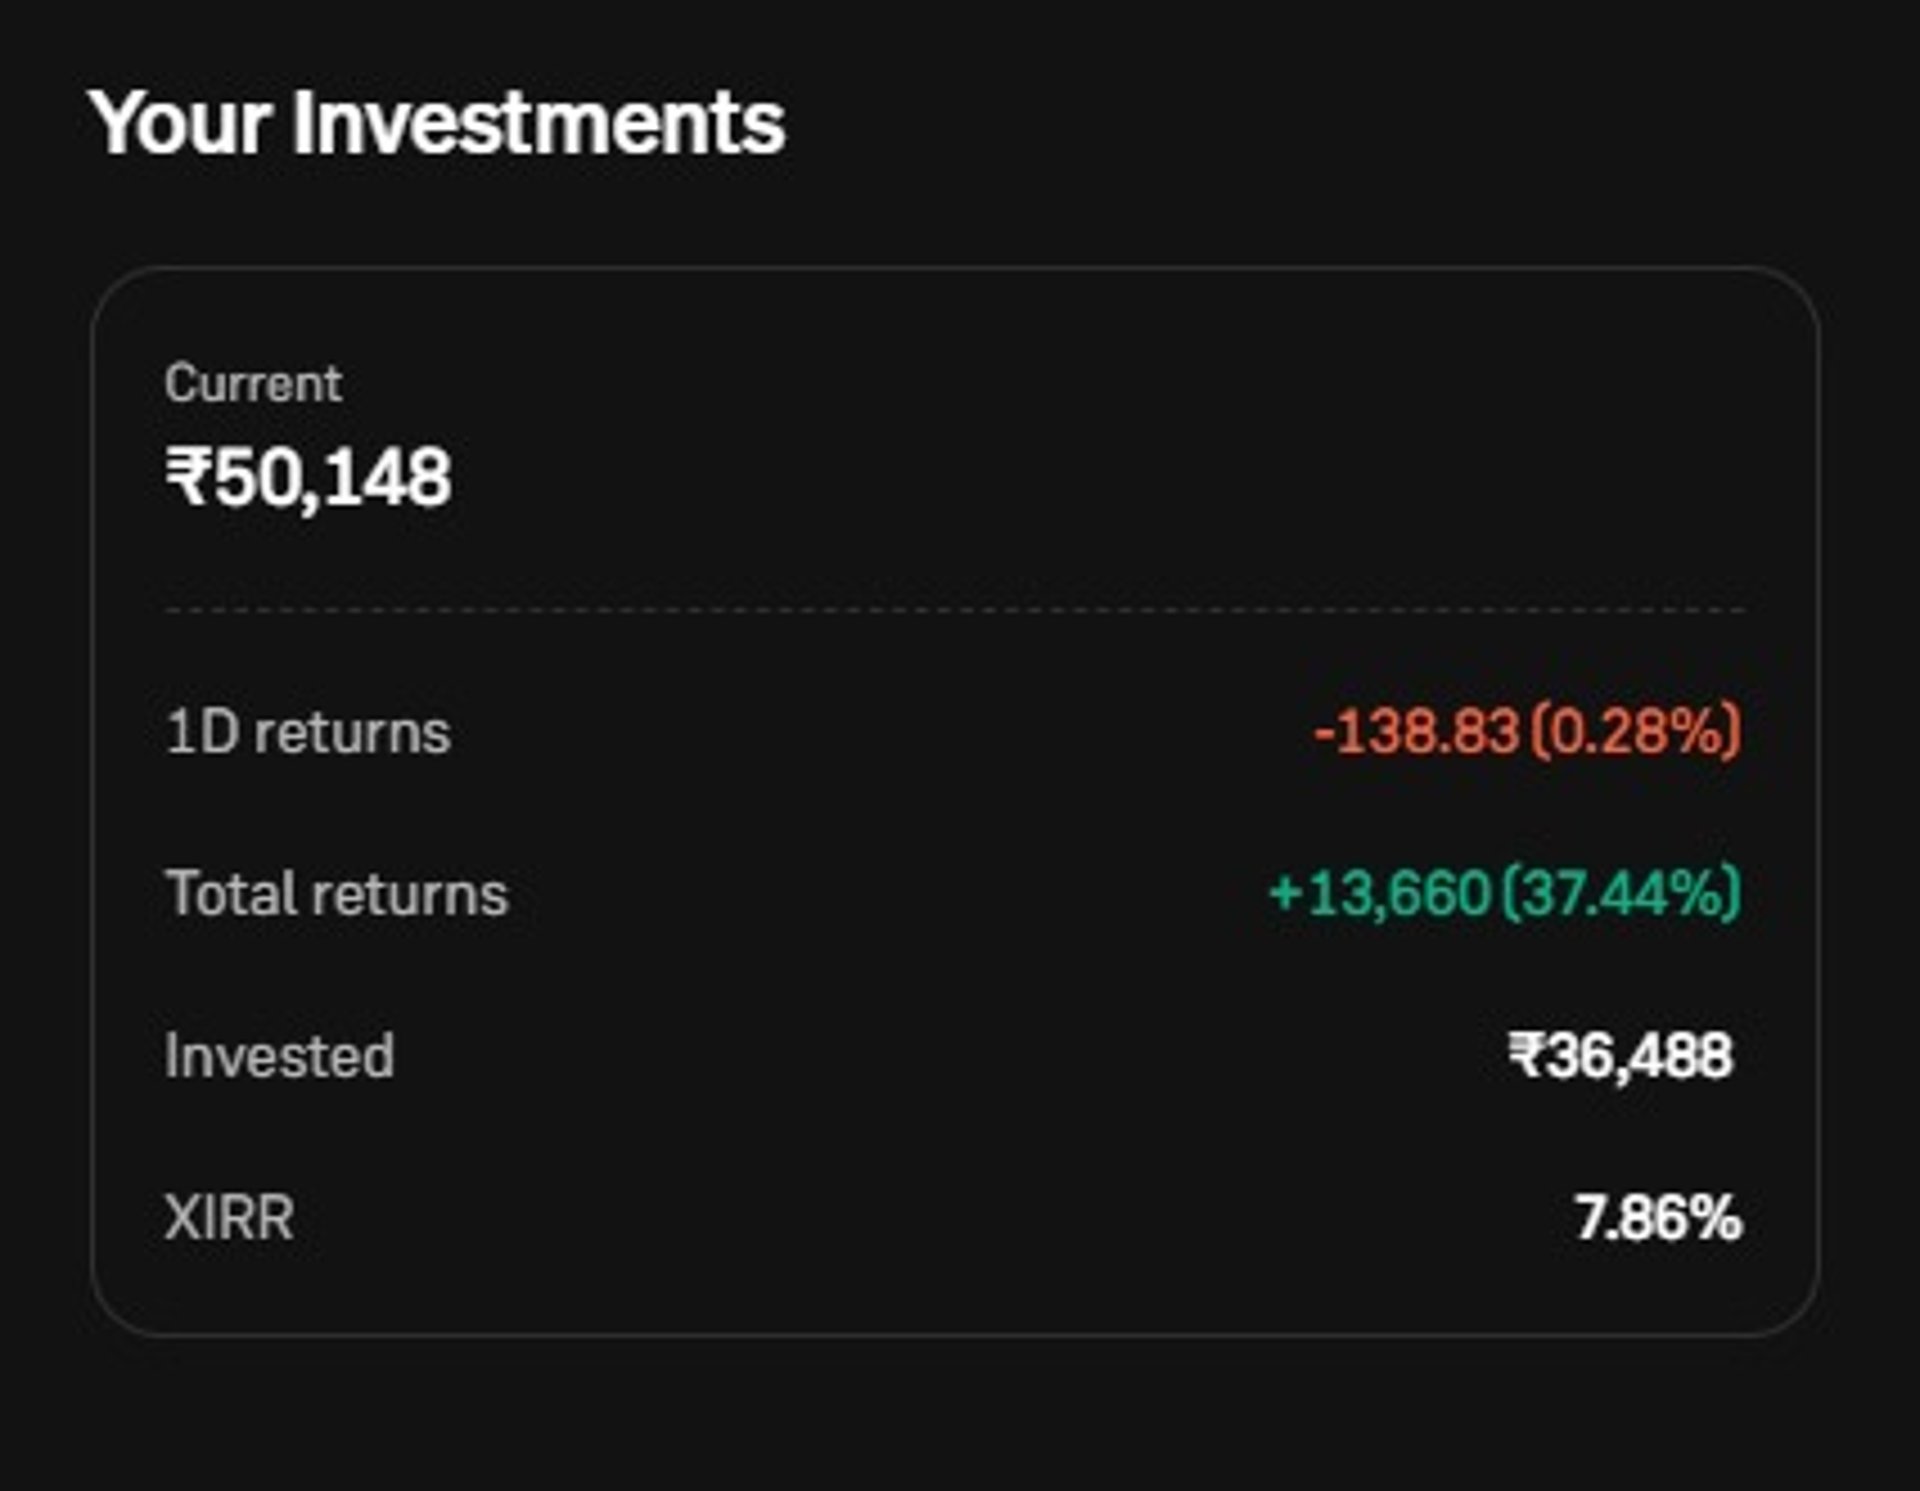Click the dark background below the investments card
Screen dimensions: 1920x1491
[955, 1420]
